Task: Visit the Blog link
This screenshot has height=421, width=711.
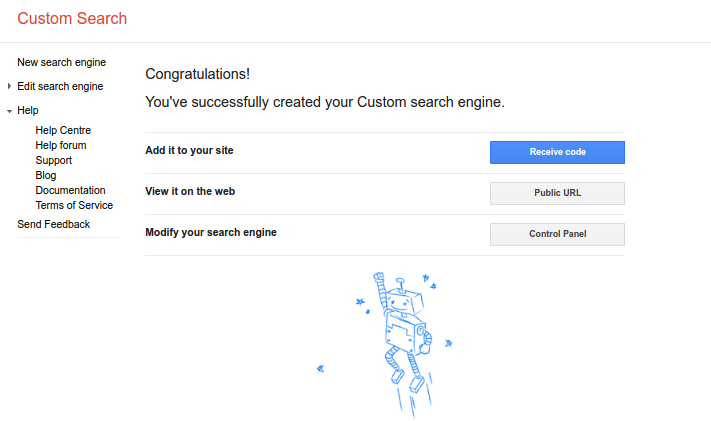Action: [x=46, y=175]
